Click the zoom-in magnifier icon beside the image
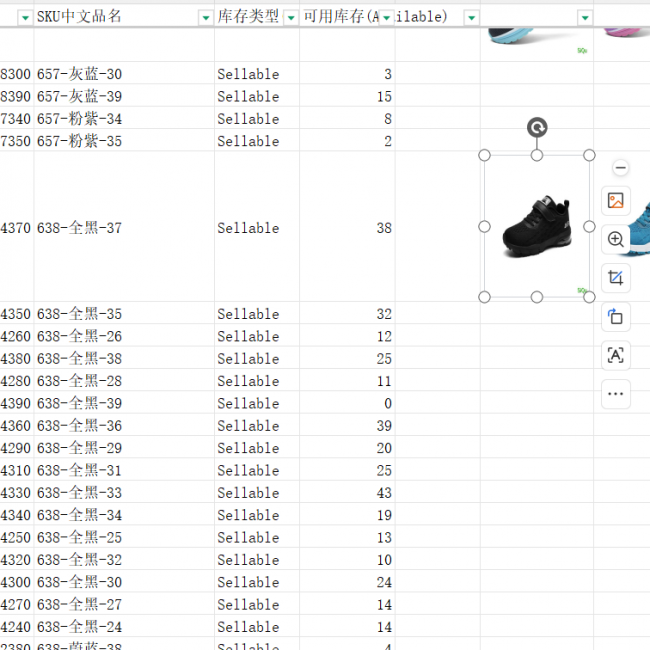Screen dimensions: 650x650 [x=616, y=239]
